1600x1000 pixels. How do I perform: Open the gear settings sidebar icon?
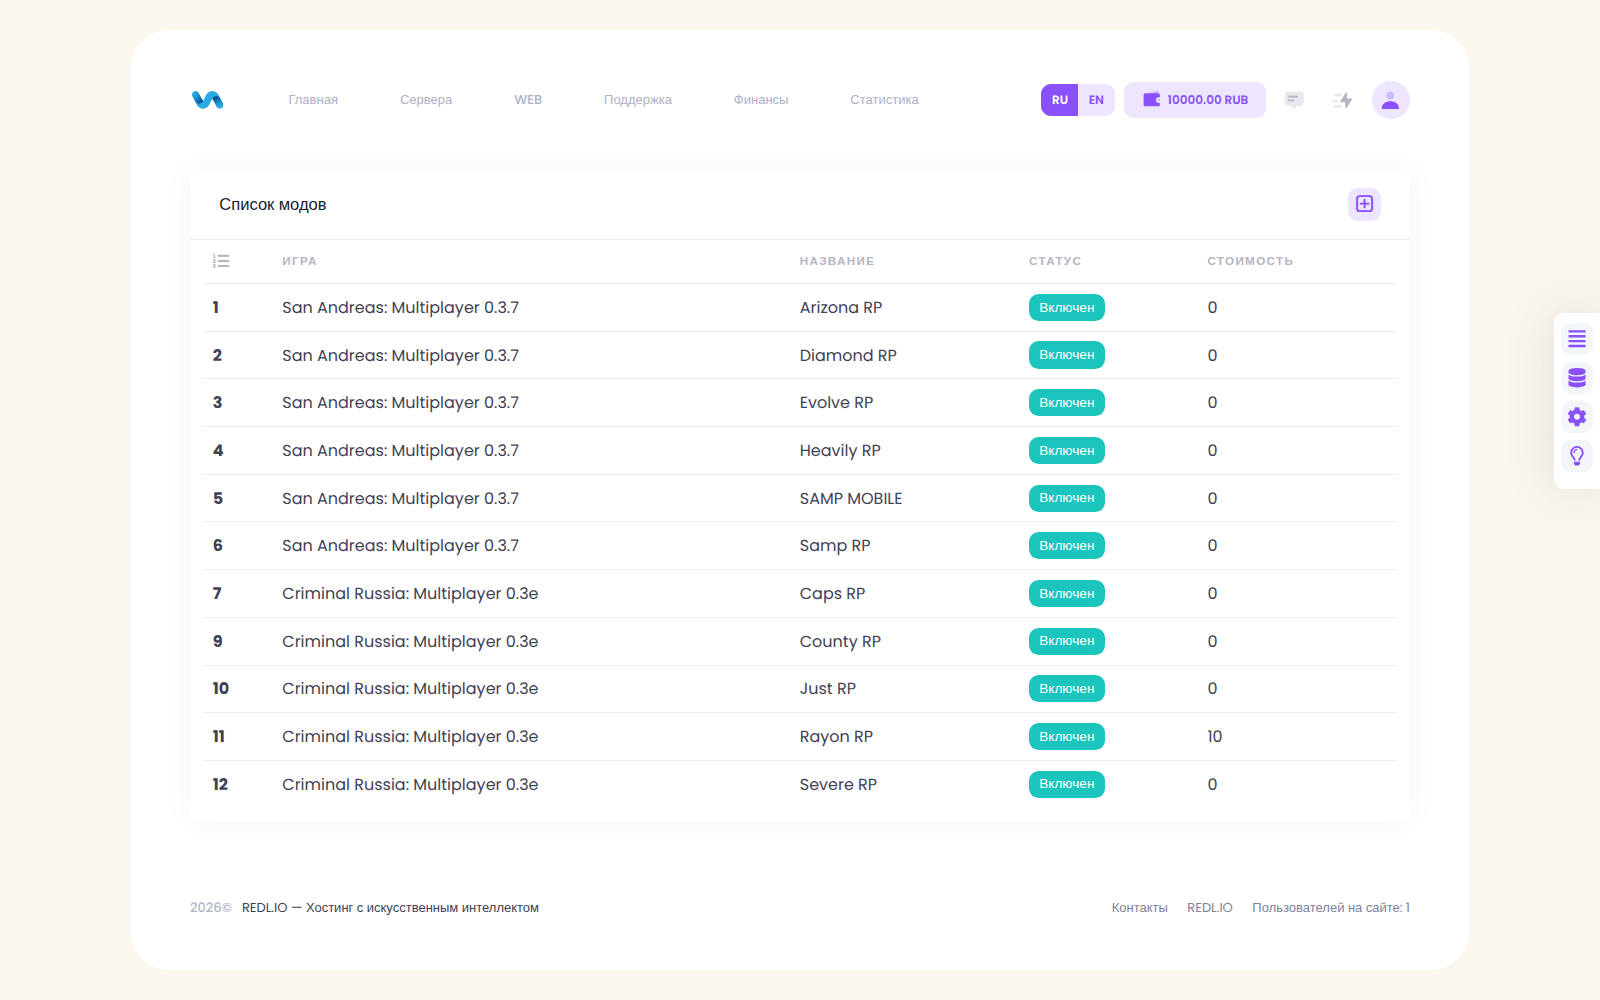pos(1577,417)
